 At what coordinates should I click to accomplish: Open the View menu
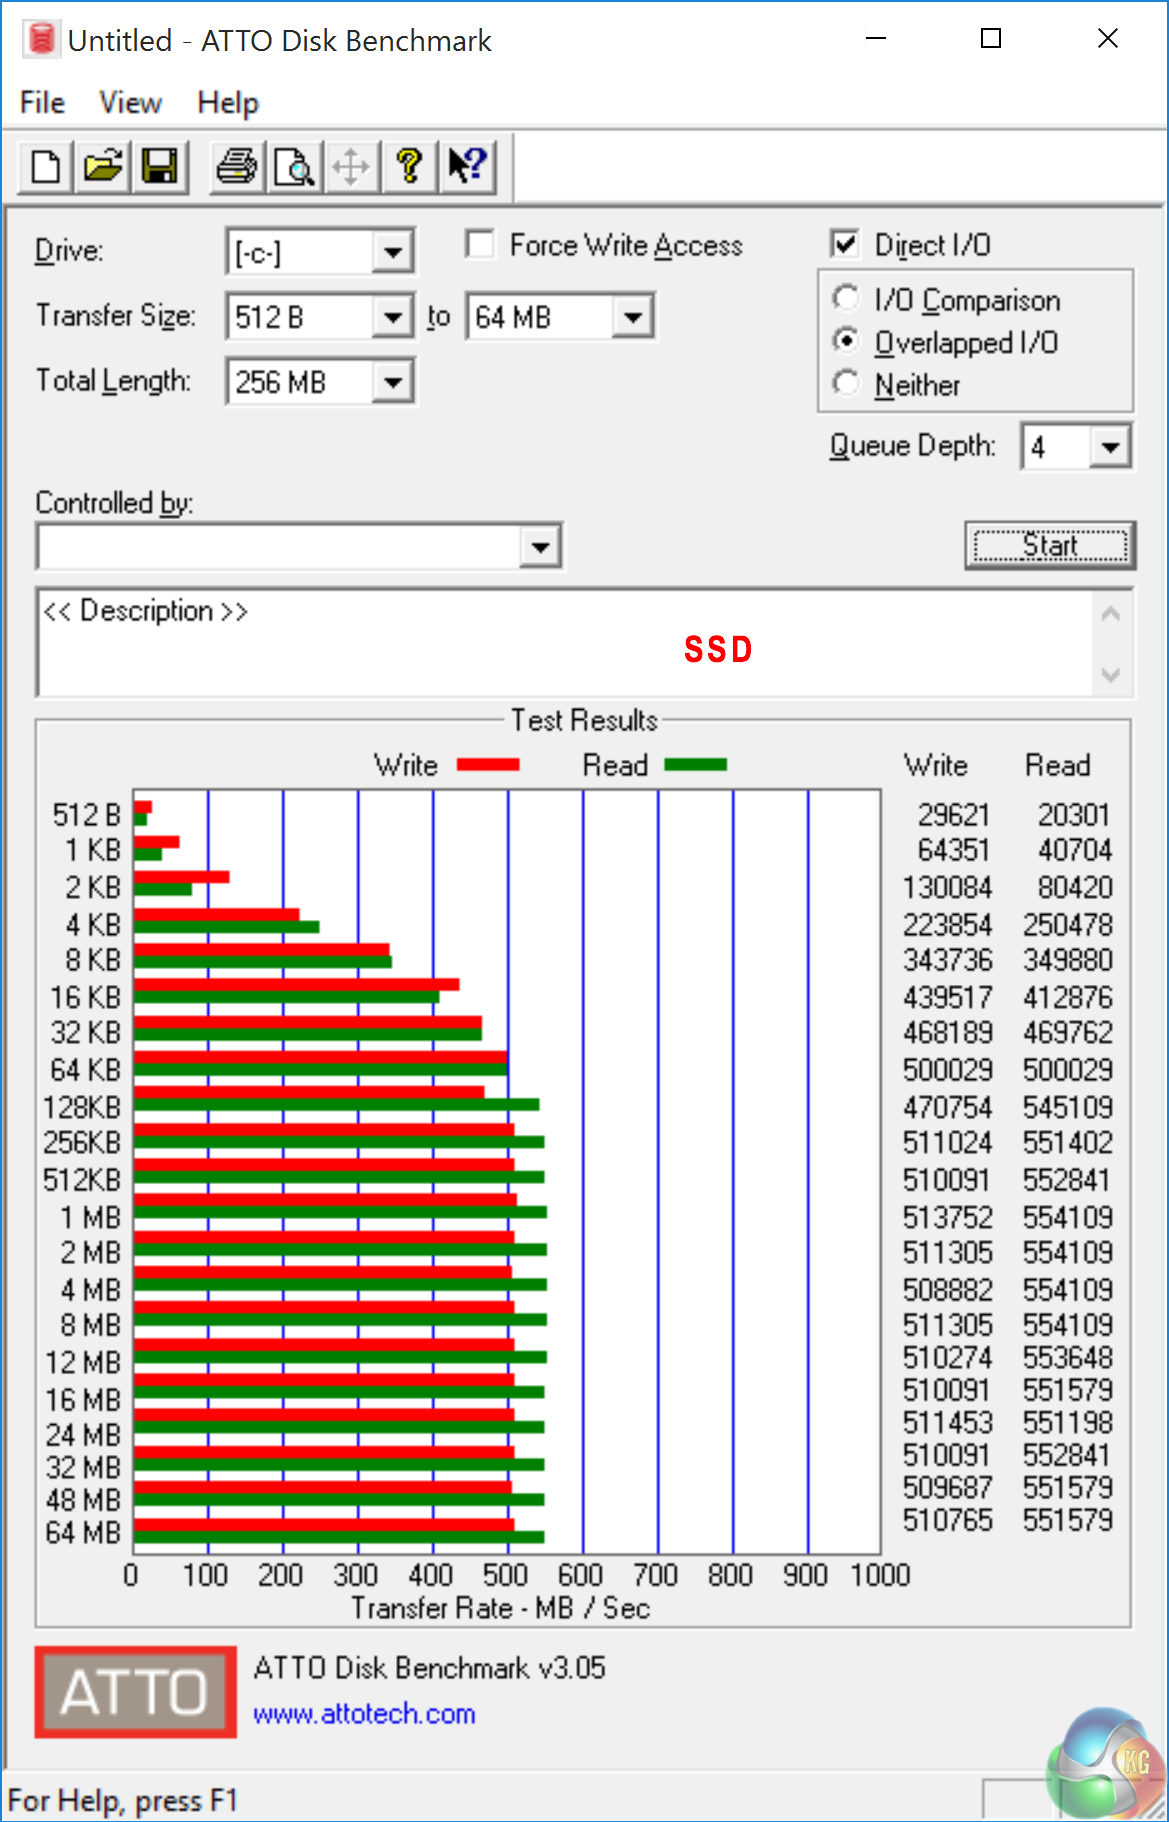pyautogui.click(x=130, y=103)
